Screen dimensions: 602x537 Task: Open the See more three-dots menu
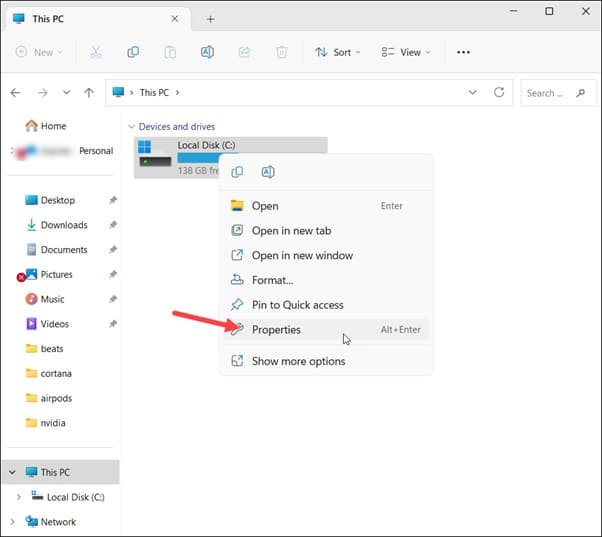click(x=463, y=52)
